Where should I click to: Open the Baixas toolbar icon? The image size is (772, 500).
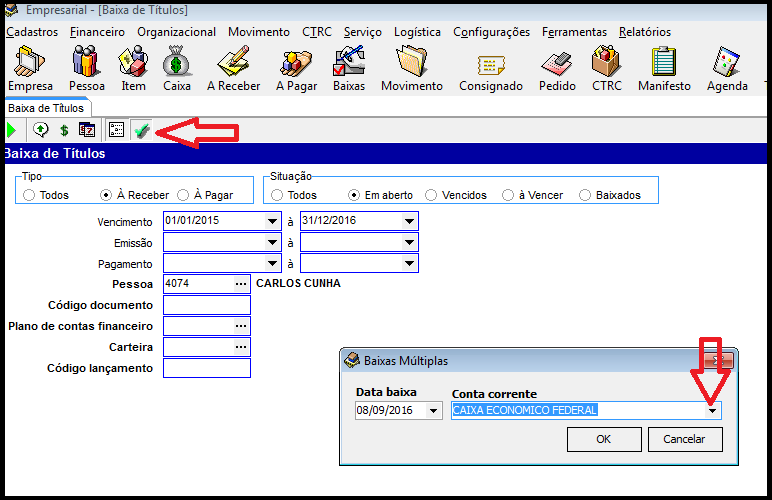pos(349,67)
